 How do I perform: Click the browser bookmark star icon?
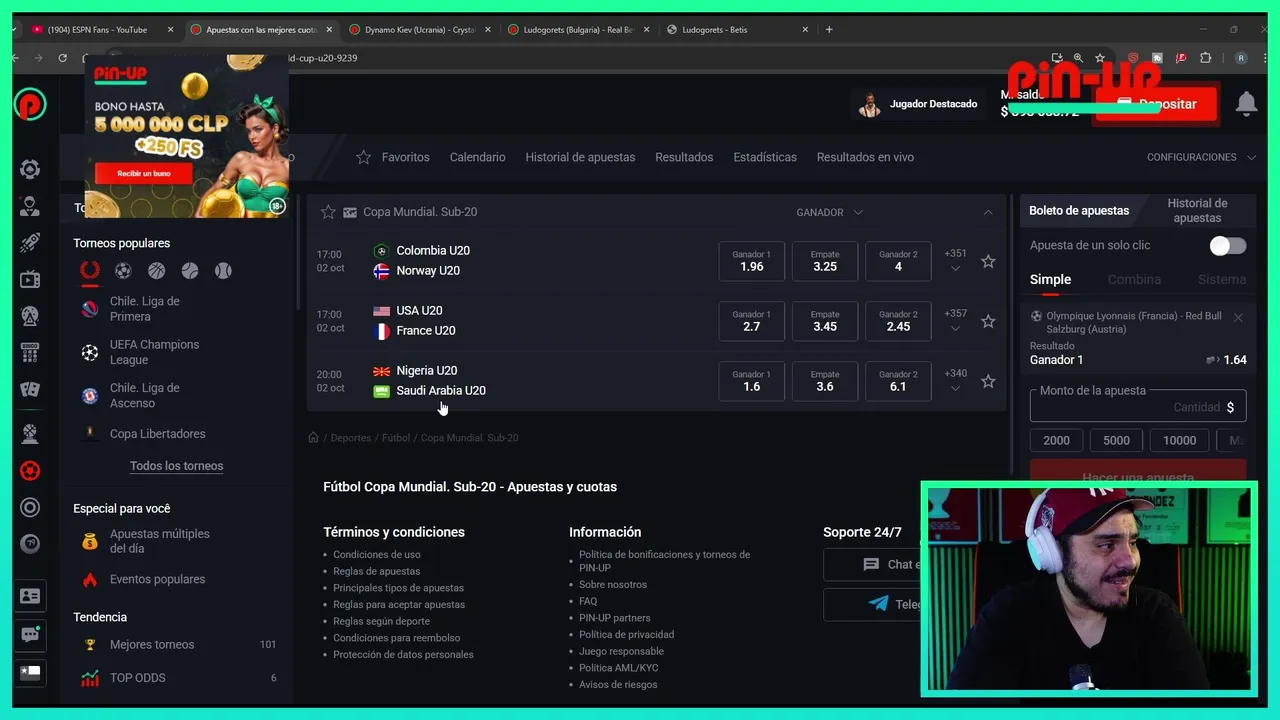coord(1100,58)
